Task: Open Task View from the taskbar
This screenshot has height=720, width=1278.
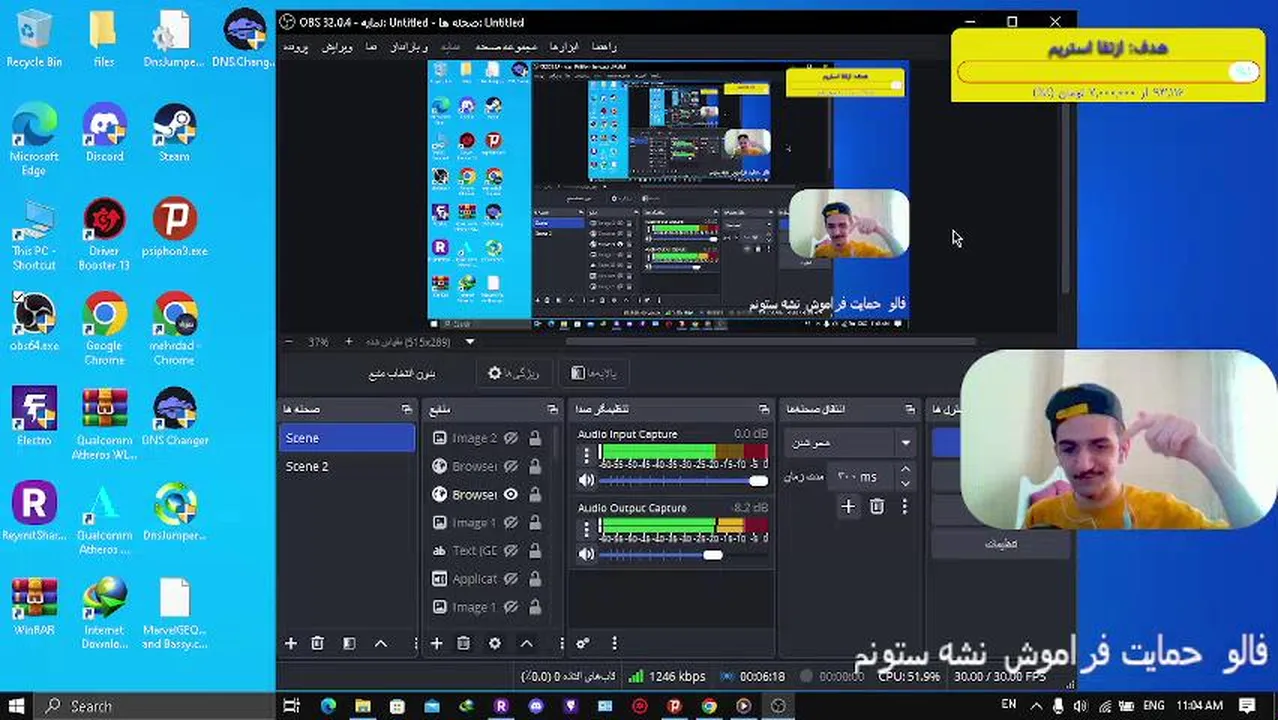Action: pyautogui.click(x=292, y=706)
